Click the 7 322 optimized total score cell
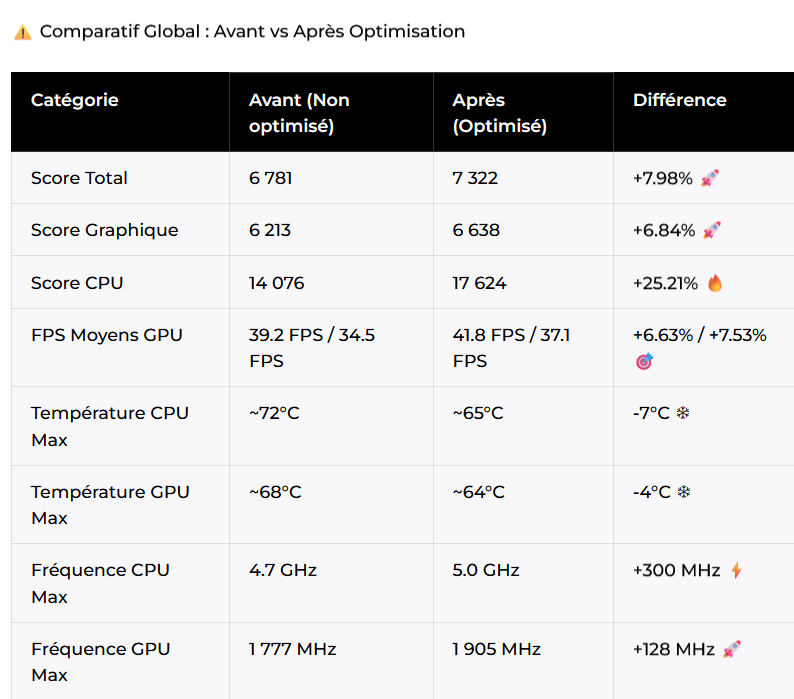The height and width of the screenshot is (699, 794). click(475, 178)
